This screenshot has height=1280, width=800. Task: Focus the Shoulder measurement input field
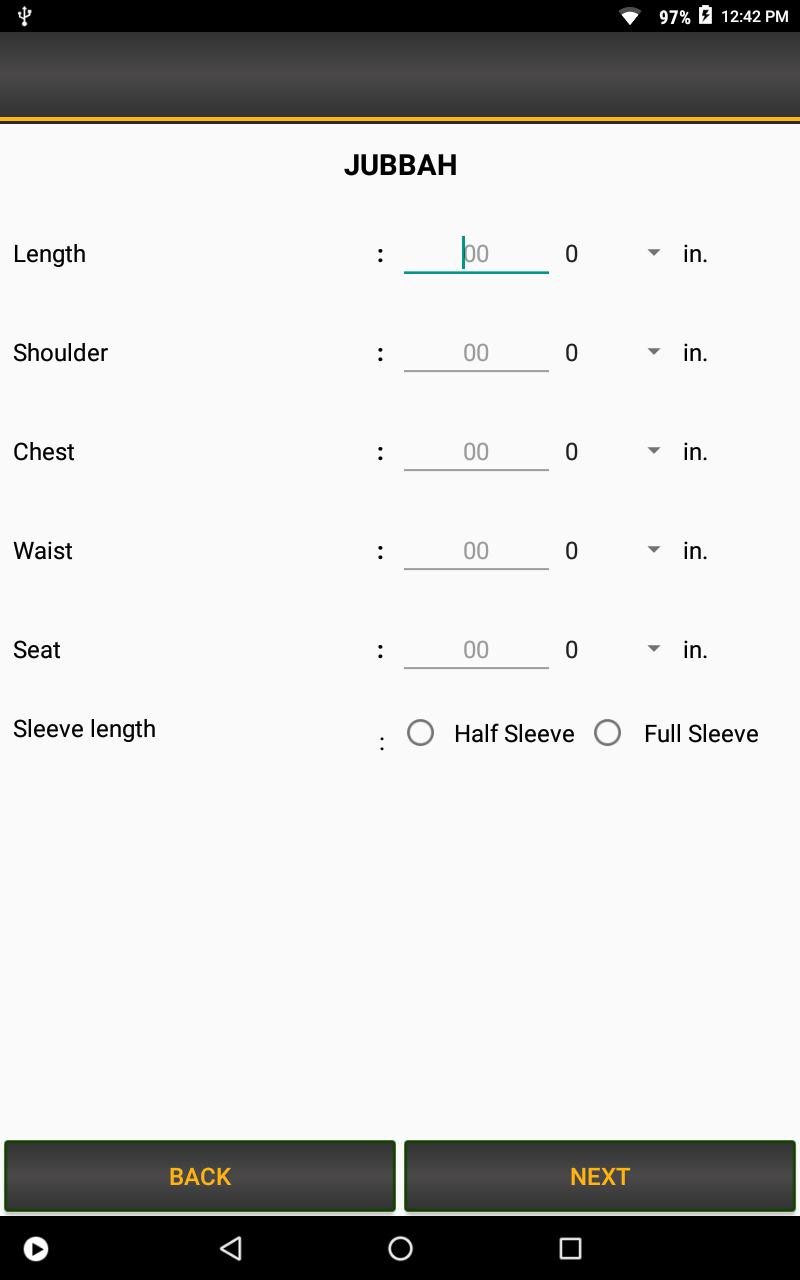(x=476, y=353)
